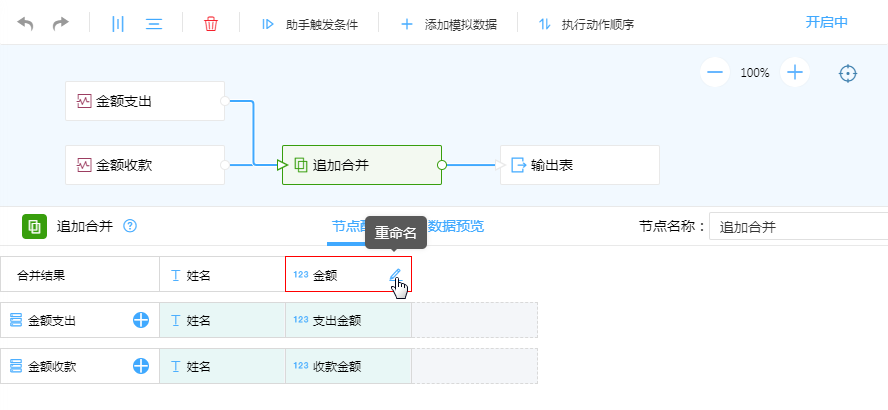
Task: Select the 输出表 node
Action: (x=579, y=165)
